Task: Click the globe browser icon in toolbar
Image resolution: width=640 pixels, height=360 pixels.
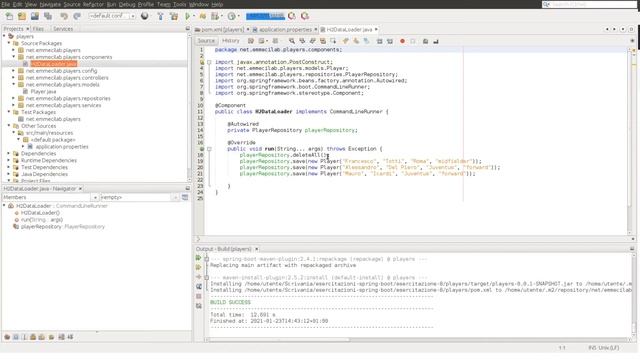Action: [x=144, y=16]
